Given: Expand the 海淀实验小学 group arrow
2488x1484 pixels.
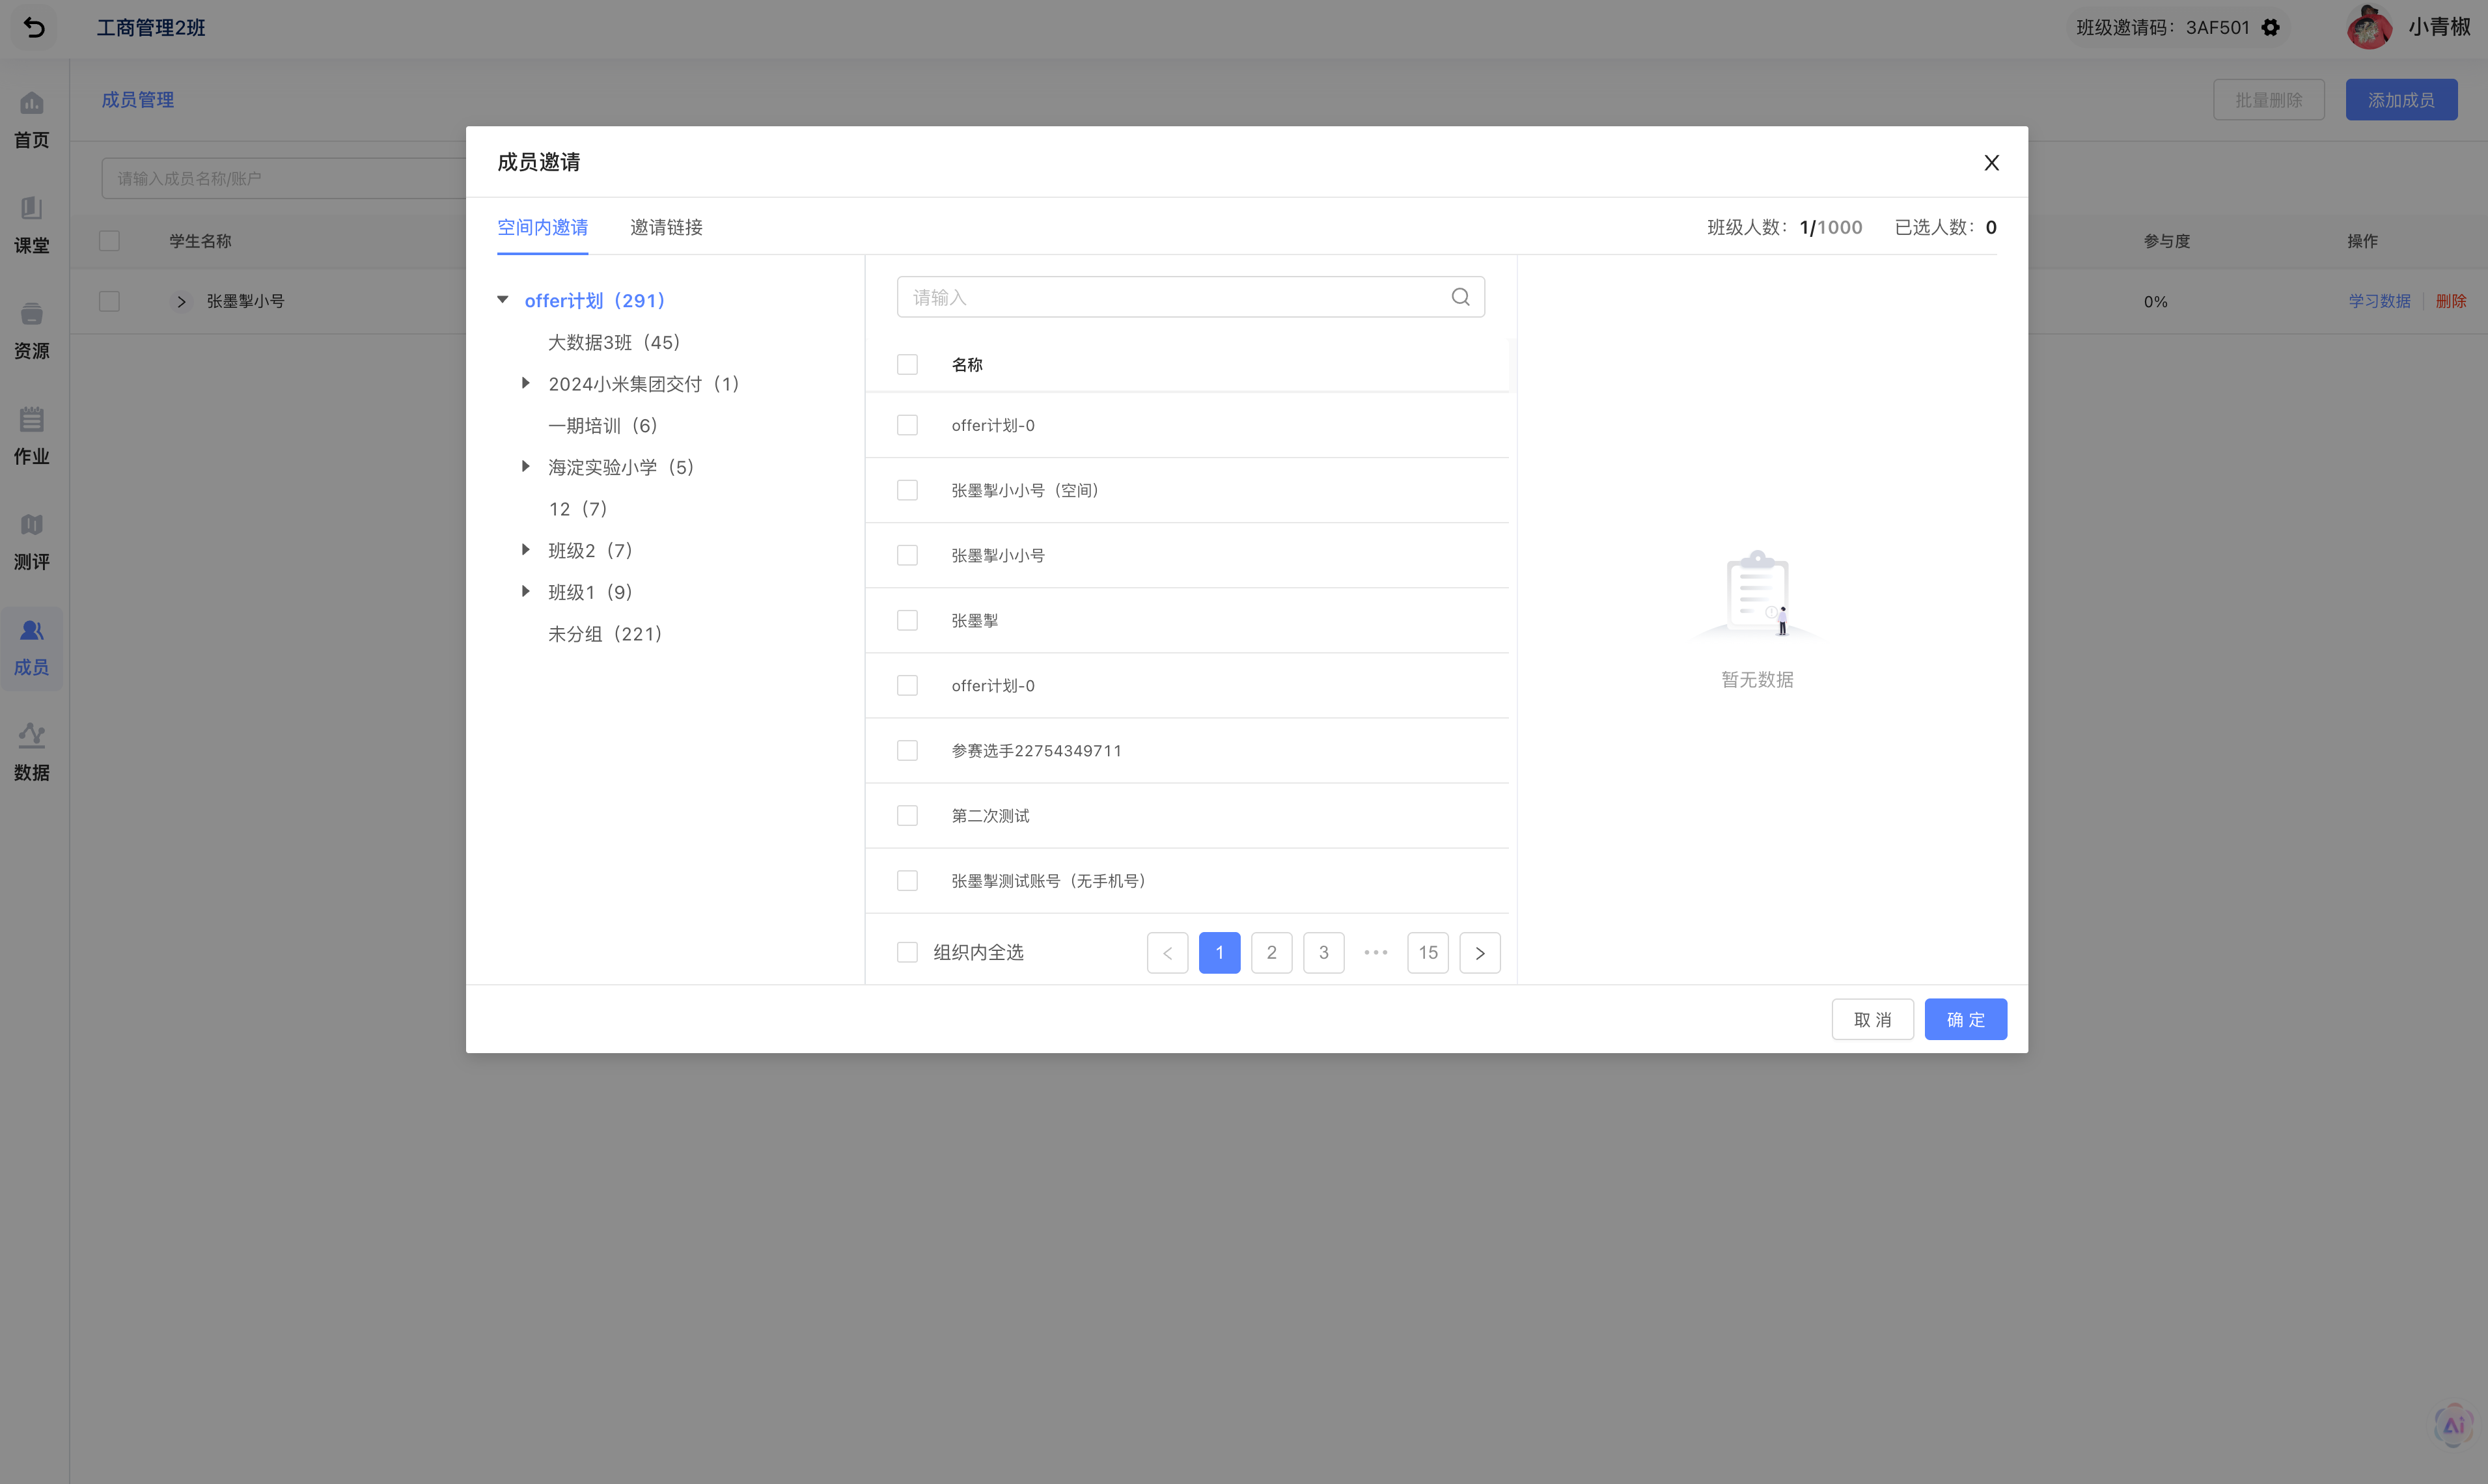Looking at the screenshot, I should tap(525, 466).
